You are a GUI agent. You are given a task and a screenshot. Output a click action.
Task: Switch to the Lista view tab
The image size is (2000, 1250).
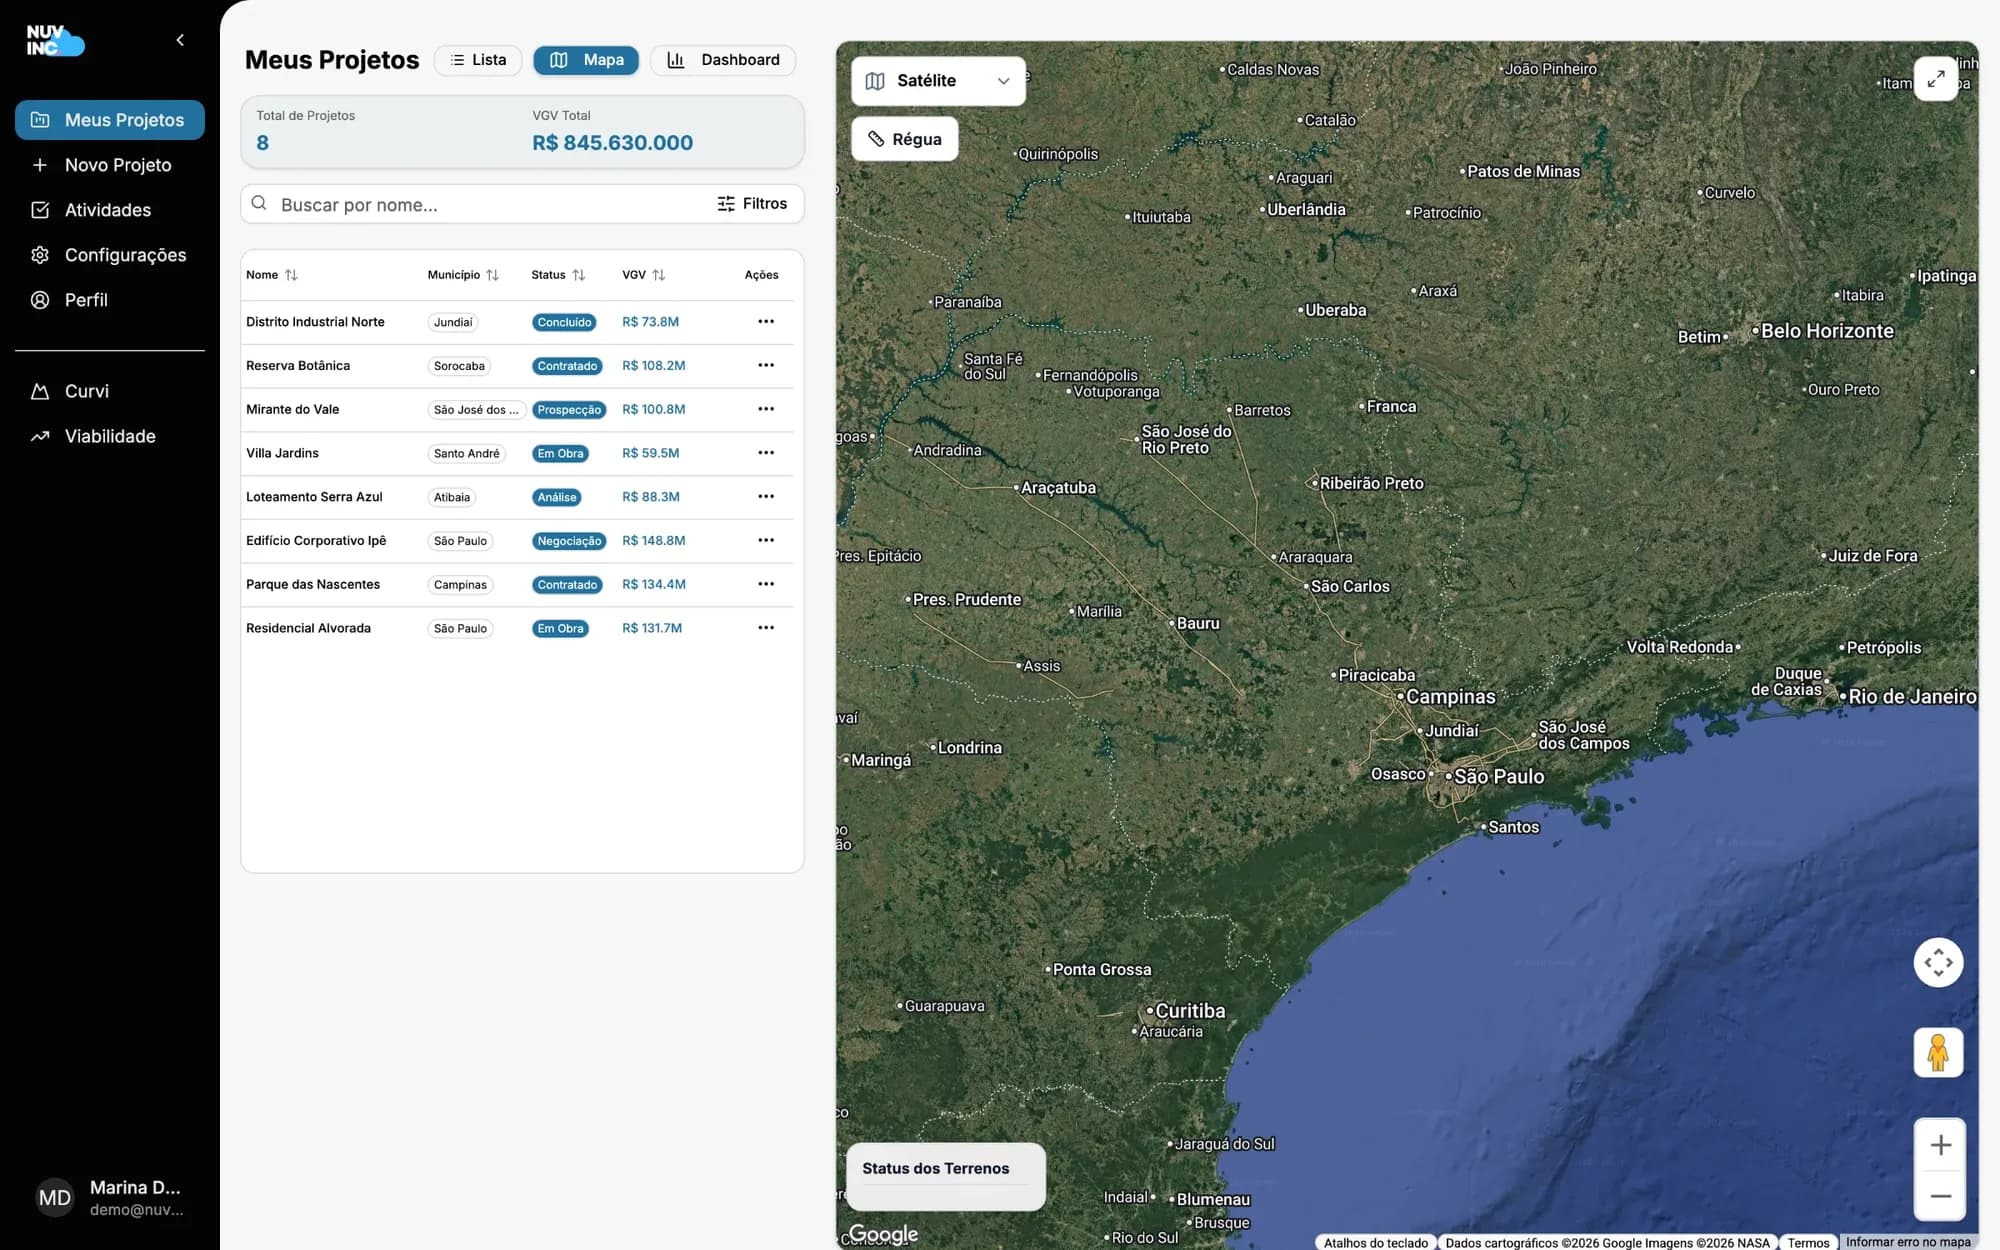coord(478,60)
